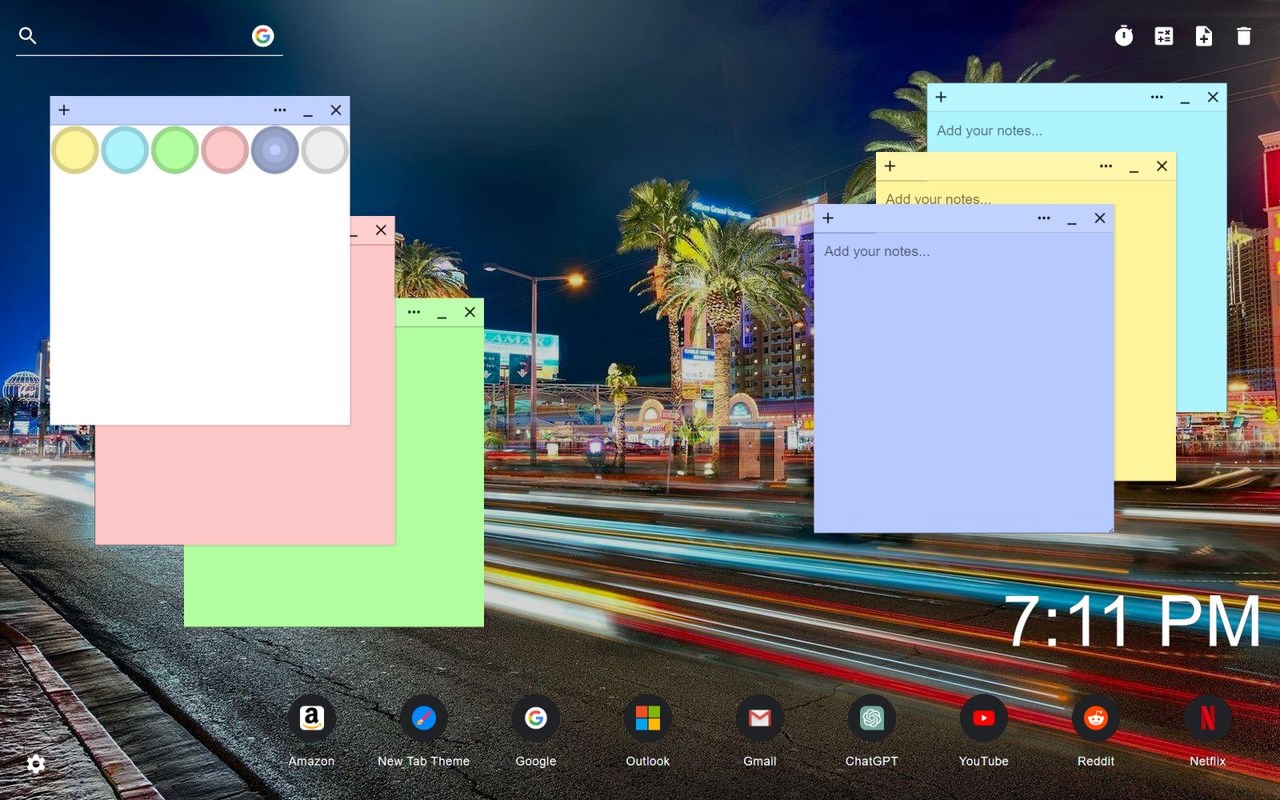Close the cyan note
Viewport: 1280px width, 800px height.
tap(1213, 97)
